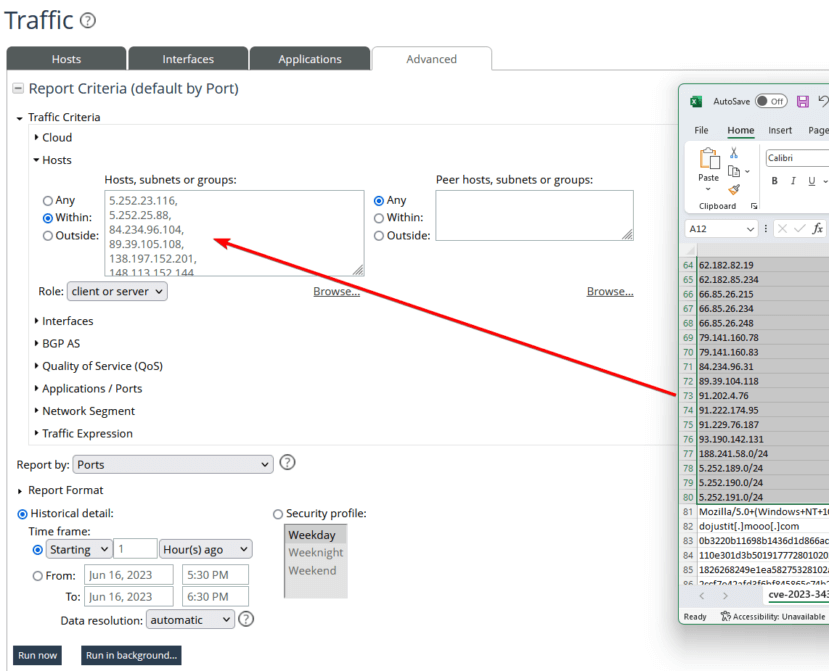The image size is (829, 671).
Task: Cut selection with the scissors icon
Action: [734, 153]
